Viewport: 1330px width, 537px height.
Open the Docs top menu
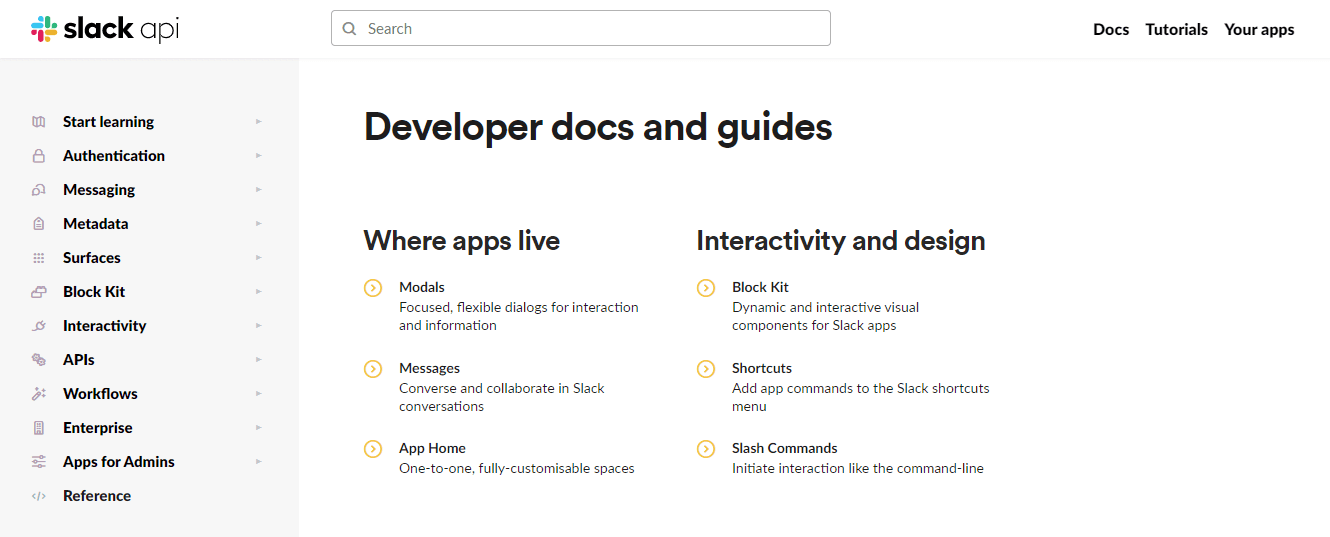(x=1111, y=30)
